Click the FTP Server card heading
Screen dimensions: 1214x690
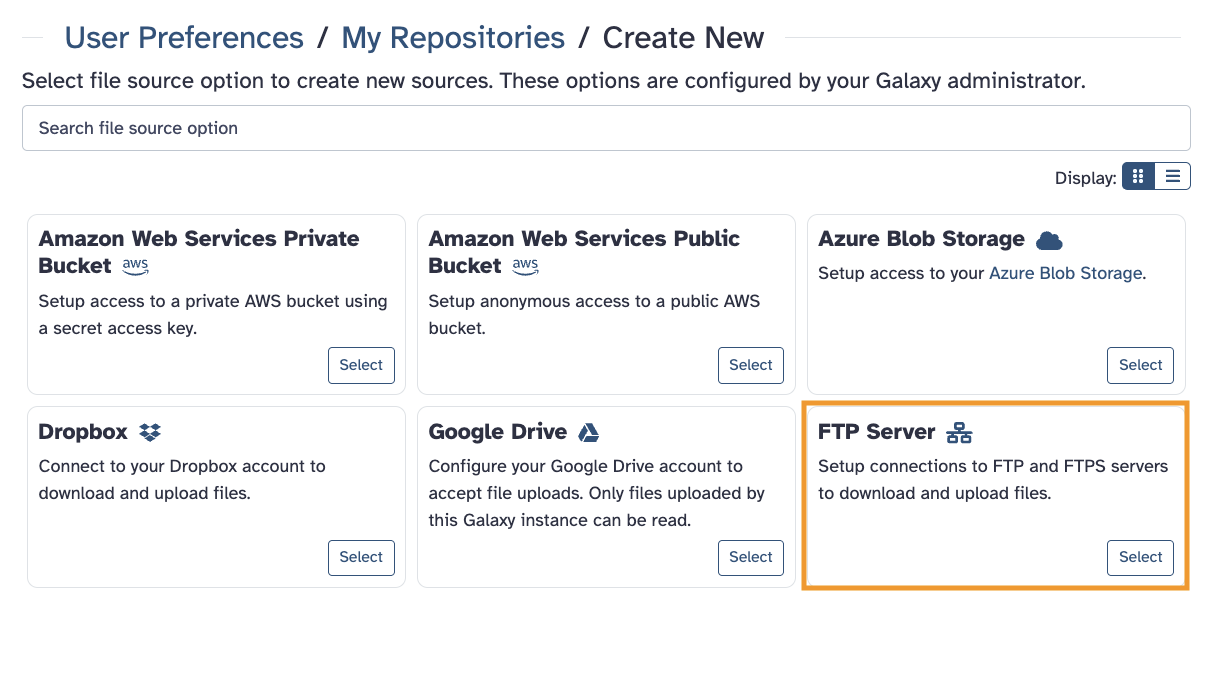[x=876, y=432]
